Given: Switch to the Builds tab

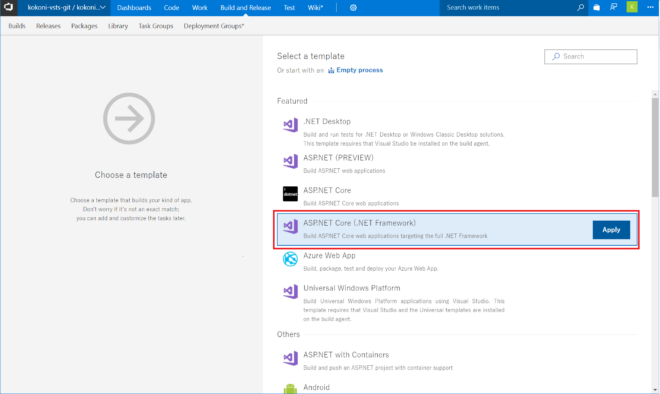Looking at the screenshot, I should click(x=17, y=26).
